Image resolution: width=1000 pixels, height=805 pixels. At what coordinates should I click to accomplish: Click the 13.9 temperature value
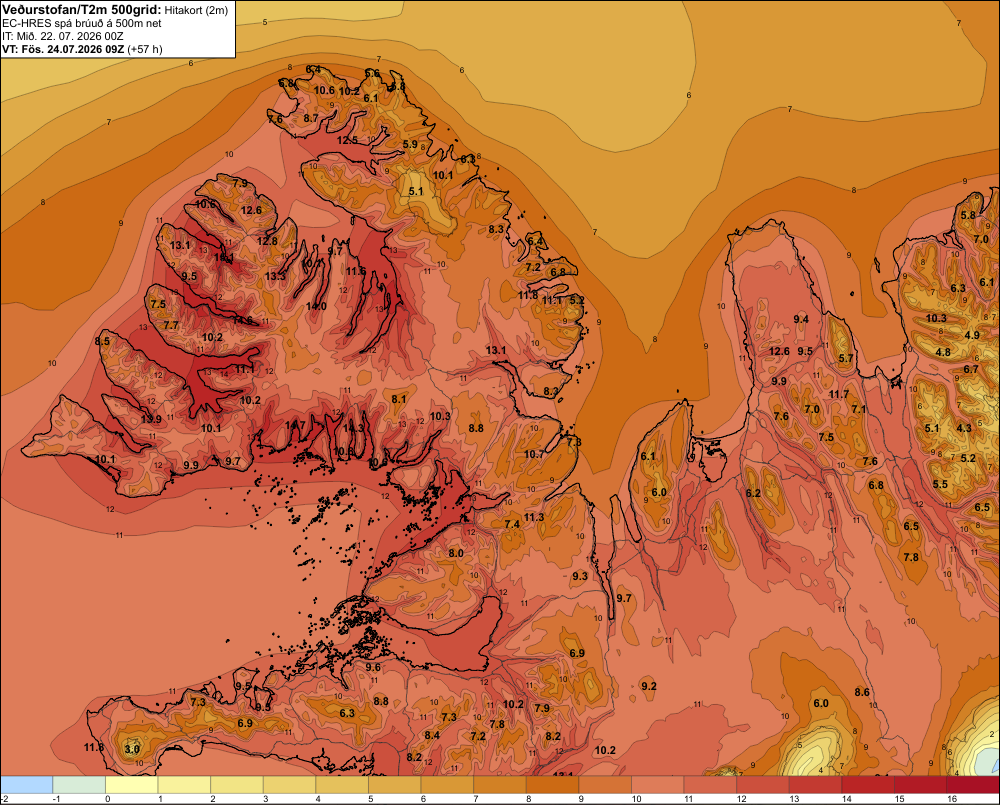(151, 419)
